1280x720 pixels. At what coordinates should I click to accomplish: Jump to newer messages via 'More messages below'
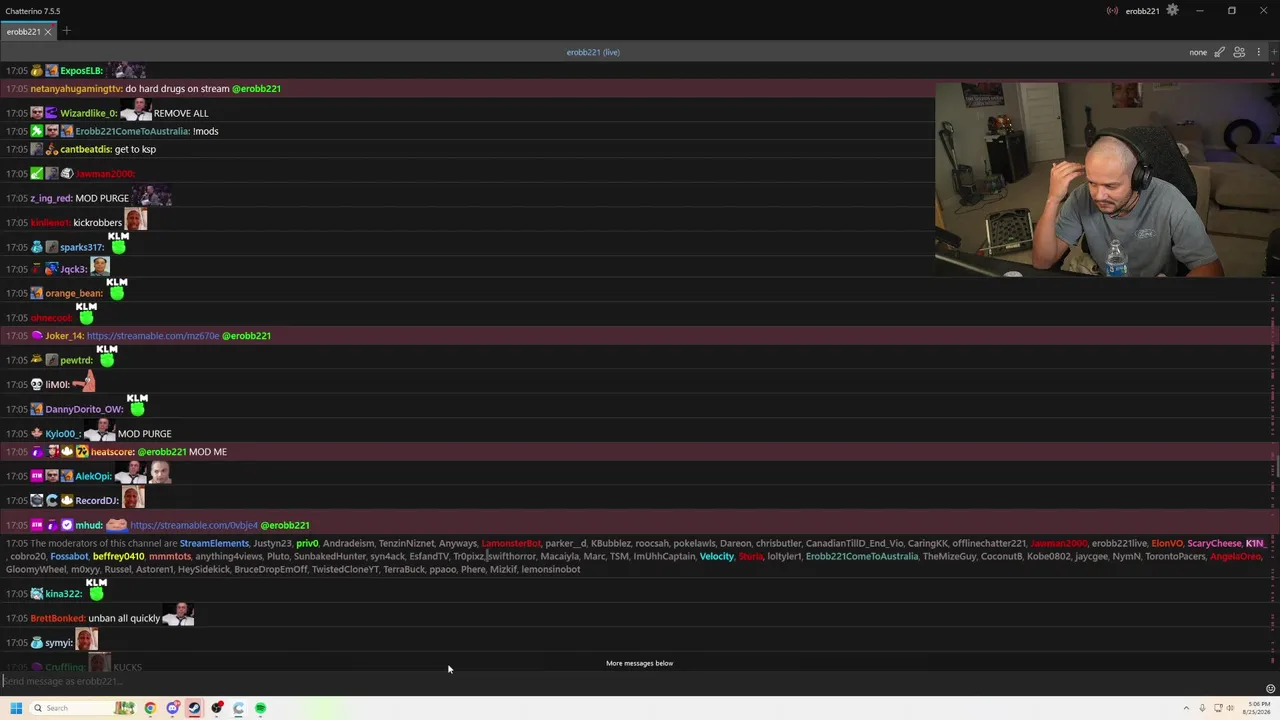(639, 663)
